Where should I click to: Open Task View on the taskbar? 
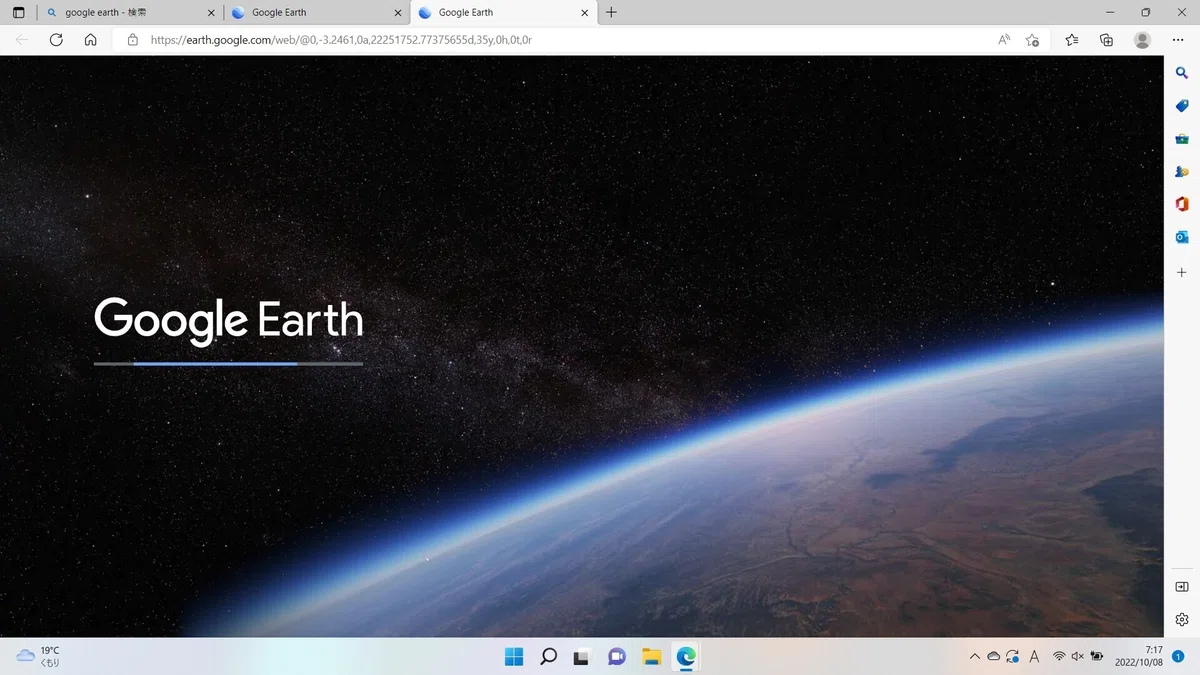point(581,656)
